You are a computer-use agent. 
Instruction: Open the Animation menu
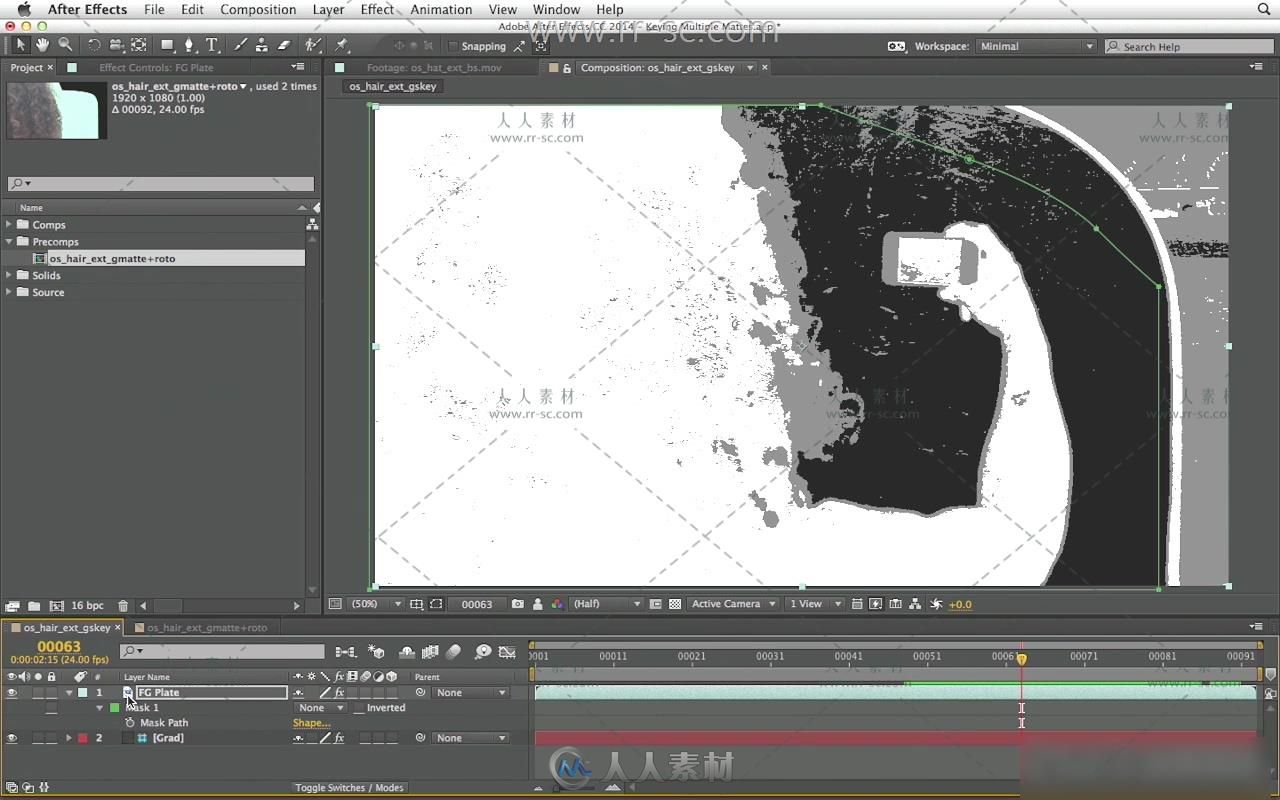441,9
